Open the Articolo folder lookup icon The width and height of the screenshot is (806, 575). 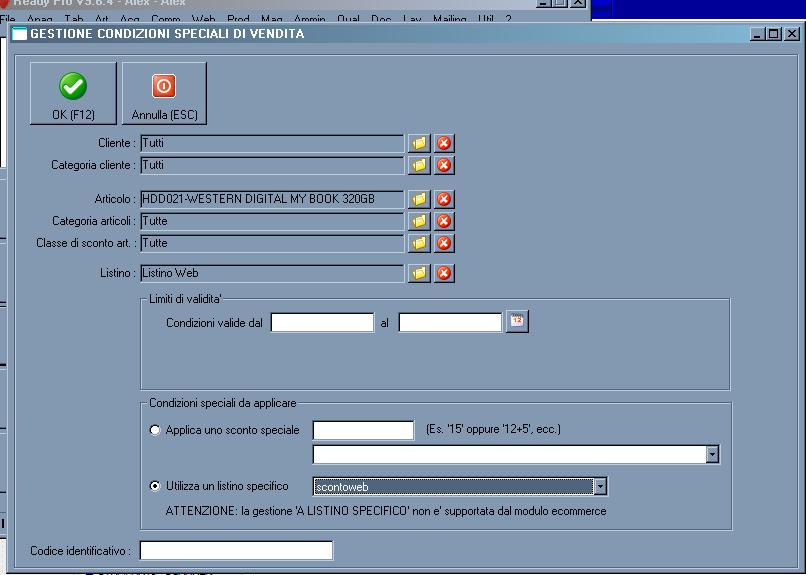(419, 199)
